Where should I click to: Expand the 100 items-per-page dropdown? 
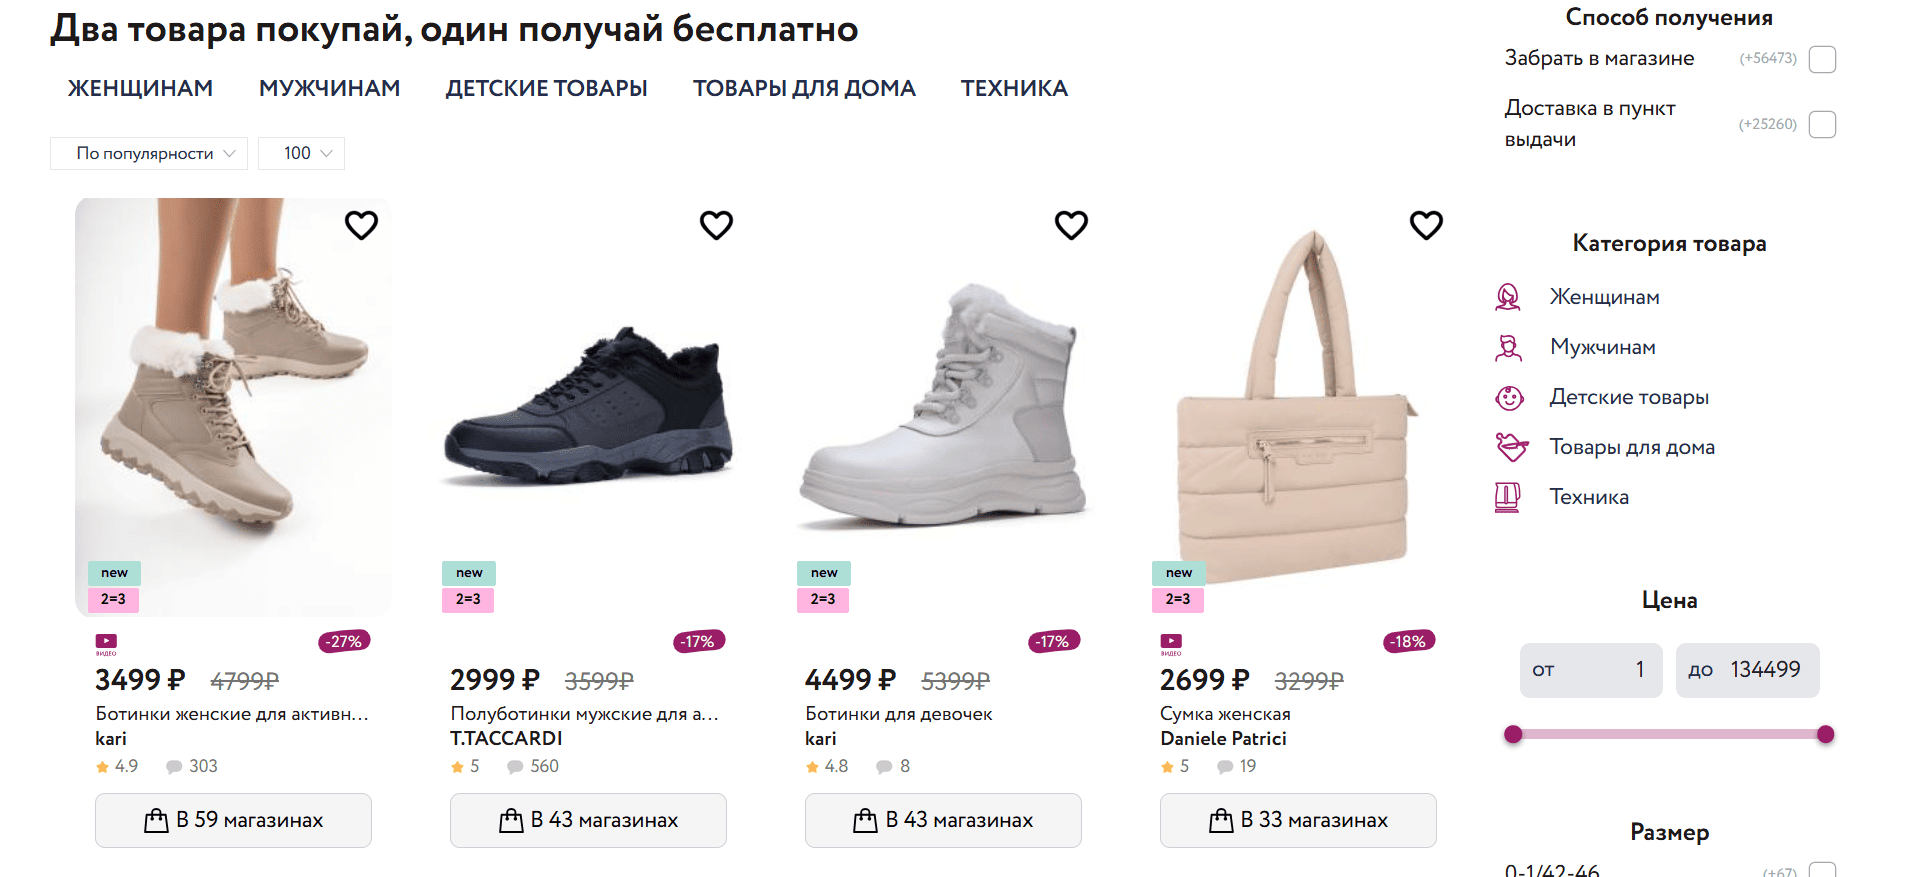tap(301, 153)
